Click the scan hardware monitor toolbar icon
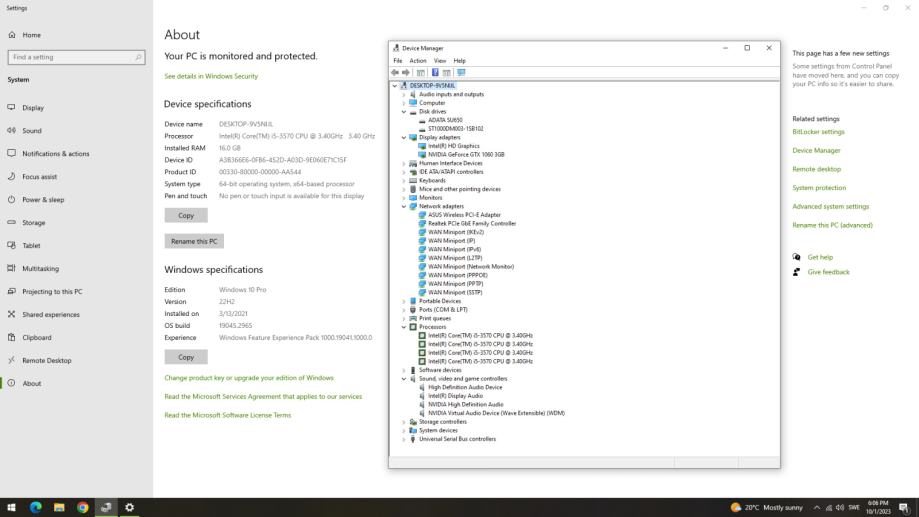Viewport: 919px width, 517px height. coord(461,73)
